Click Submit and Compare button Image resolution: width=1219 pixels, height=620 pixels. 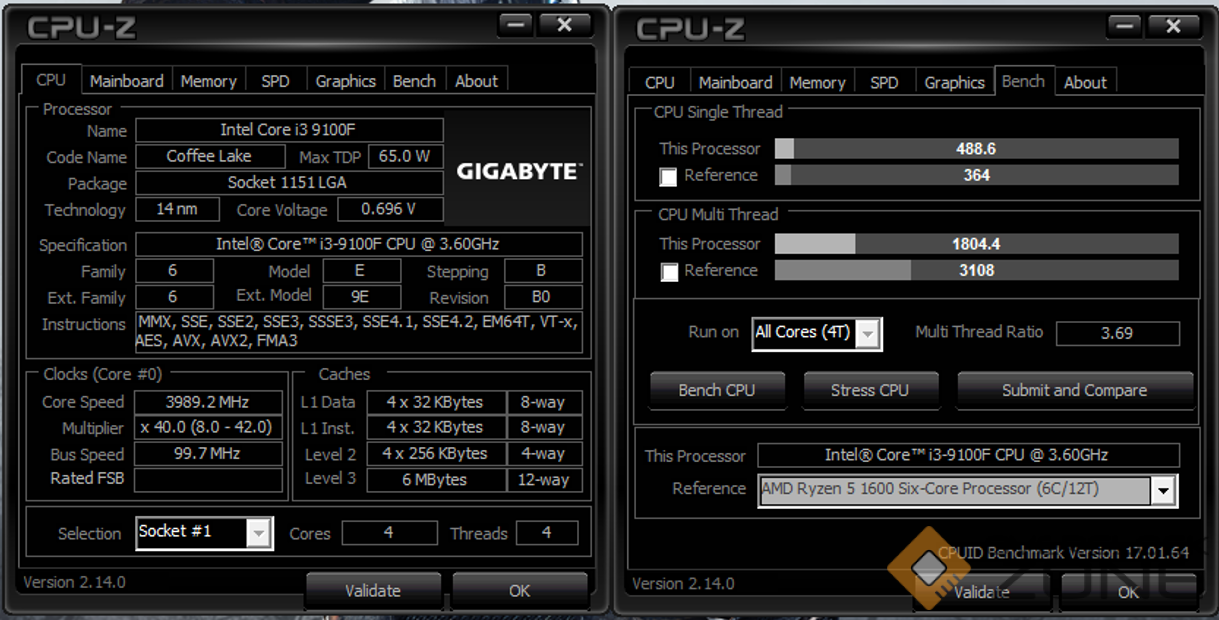(x=1075, y=390)
